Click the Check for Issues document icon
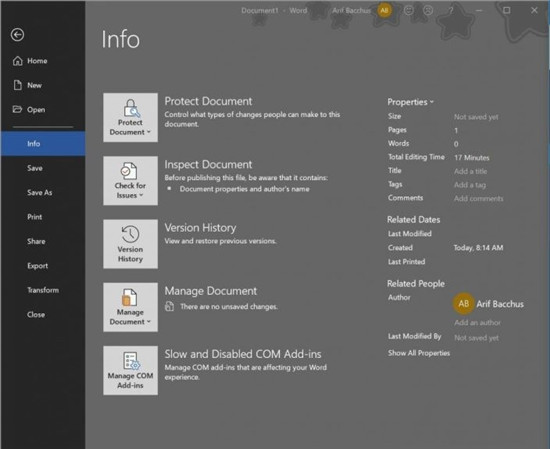This screenshot has width=550, height=449. 129,171
